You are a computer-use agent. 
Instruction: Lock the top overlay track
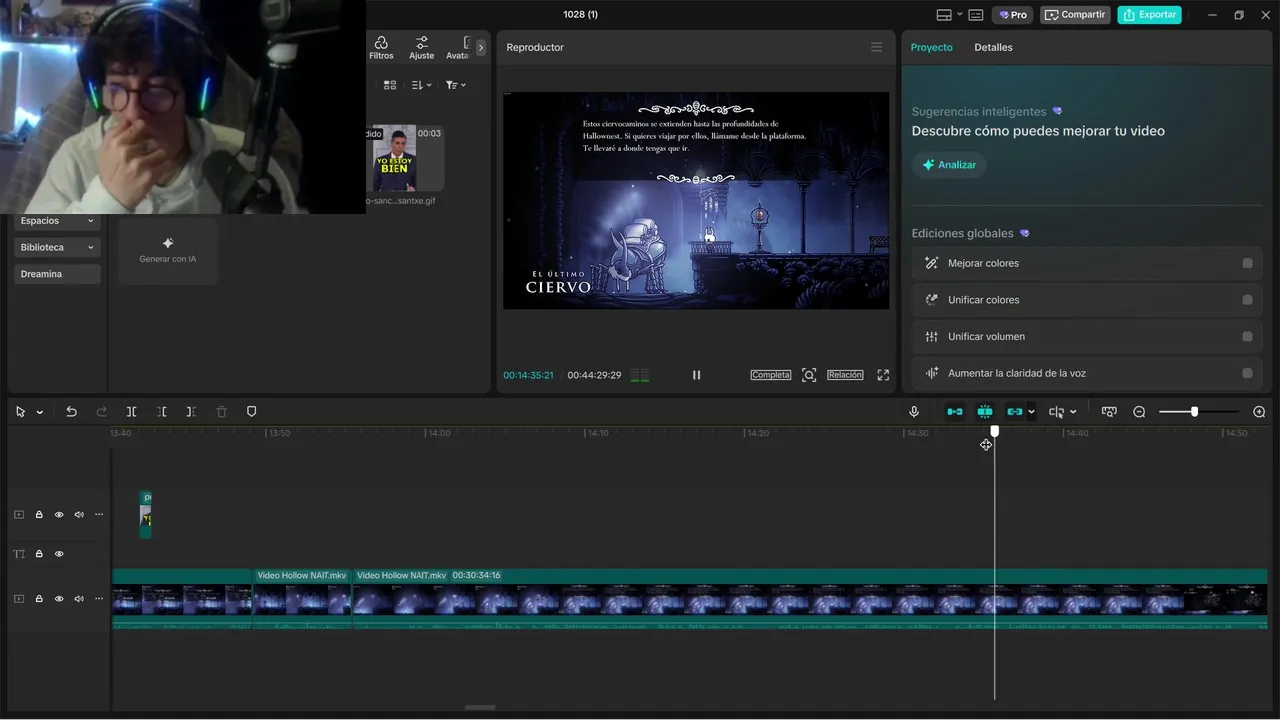pyautogui.click(x=39, y=515)
